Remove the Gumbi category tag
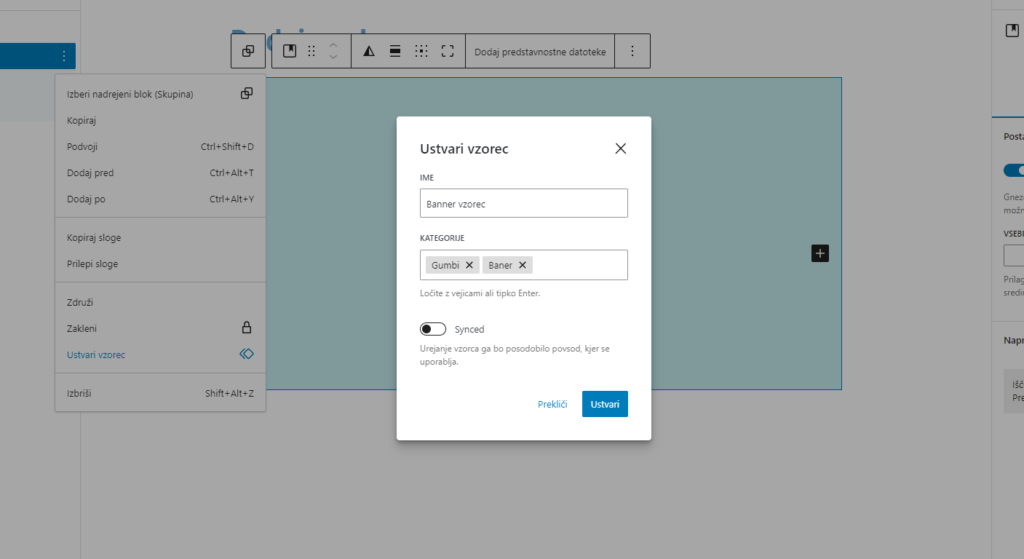Image resolution: width=1024 pixels, height=559 pixels. click(x=469, y=265)
